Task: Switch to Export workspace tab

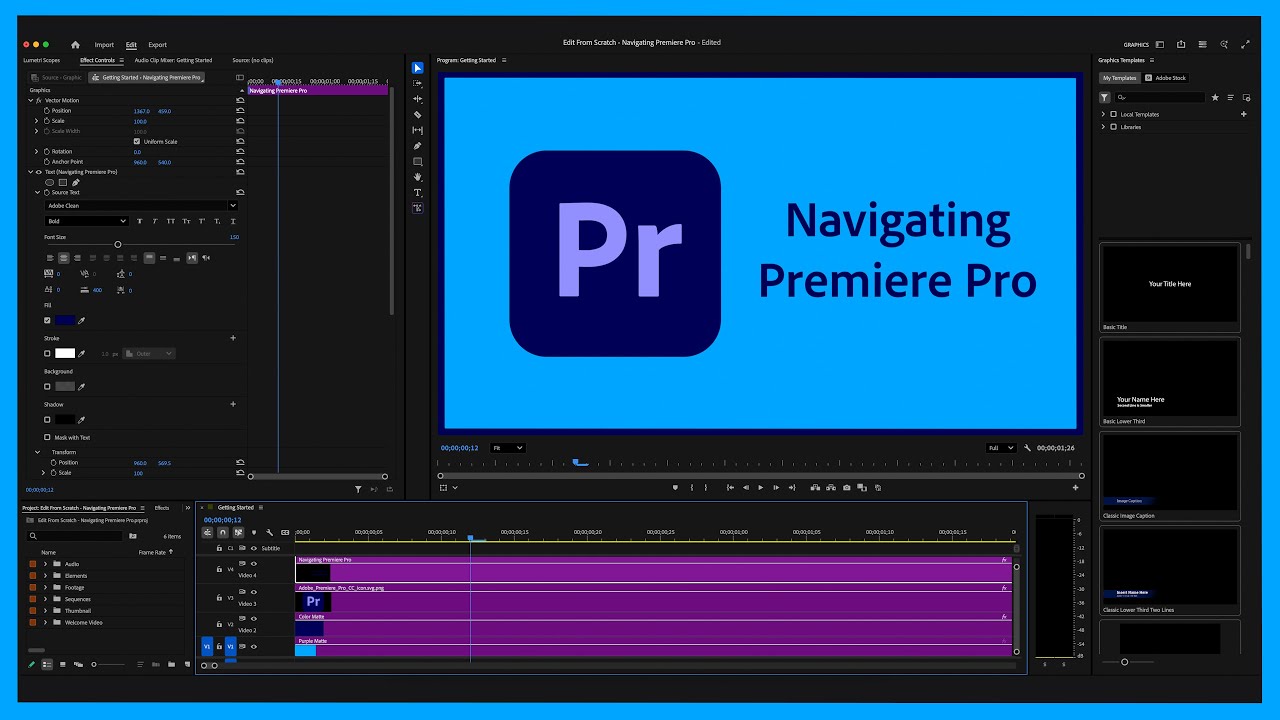Action: pos(157,45)
